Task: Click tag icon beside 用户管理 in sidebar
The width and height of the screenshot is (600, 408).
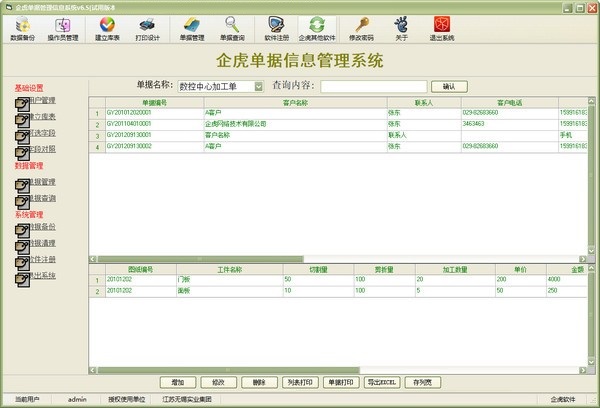Action: click(x=23, y=104)
